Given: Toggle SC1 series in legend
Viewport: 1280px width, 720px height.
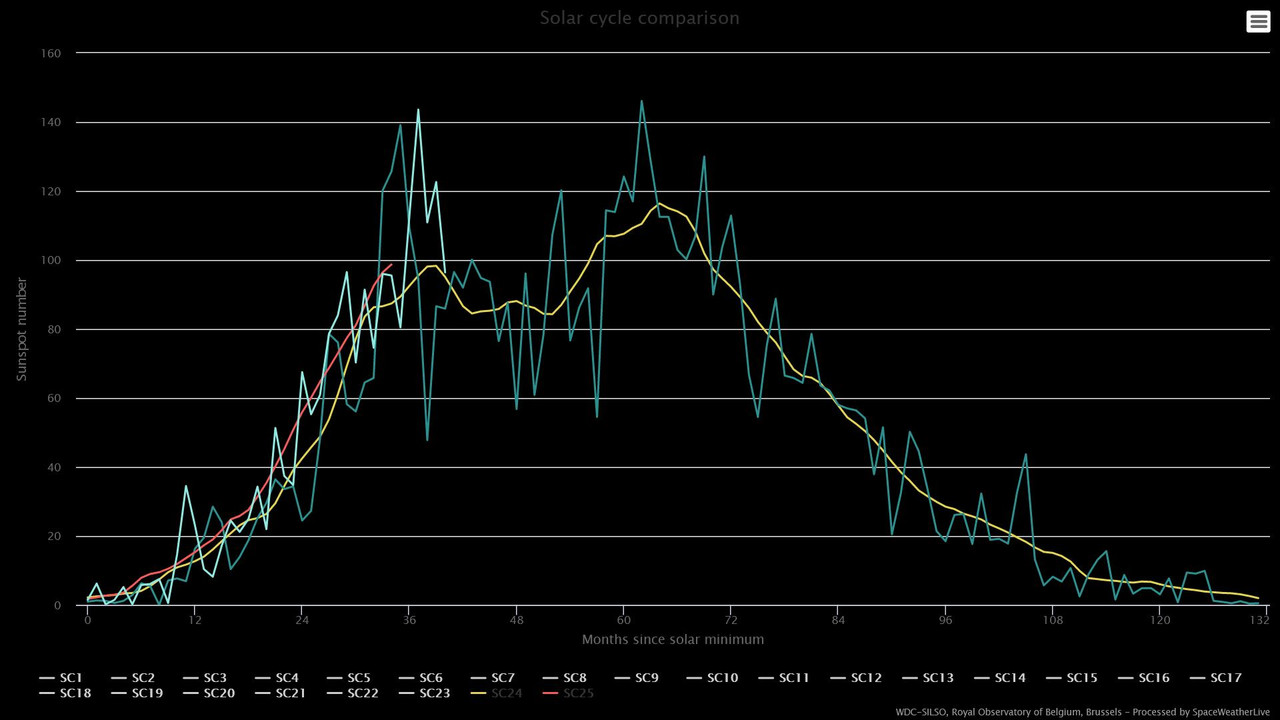Looking at the screenshot, I should tap(60, 678).
